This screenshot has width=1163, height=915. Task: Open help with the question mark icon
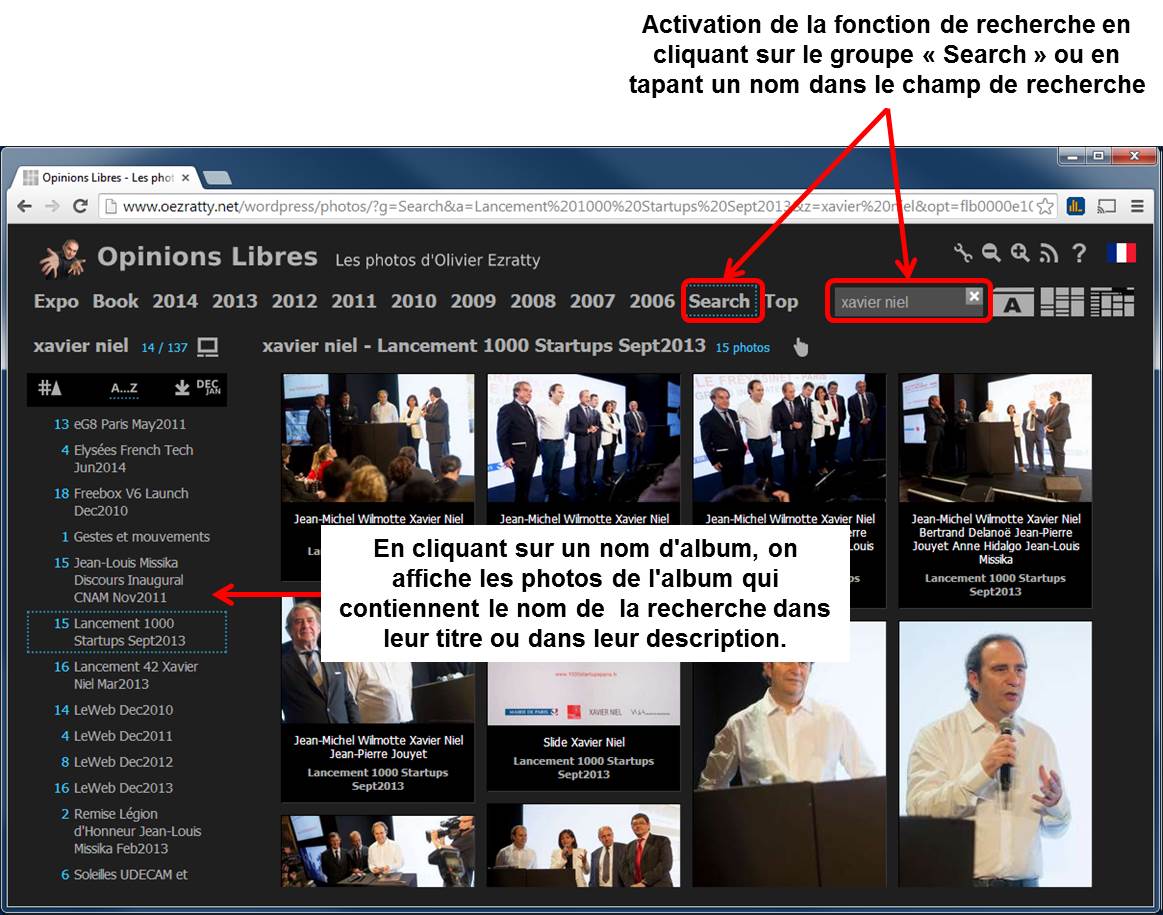[x=1079, y=253]
